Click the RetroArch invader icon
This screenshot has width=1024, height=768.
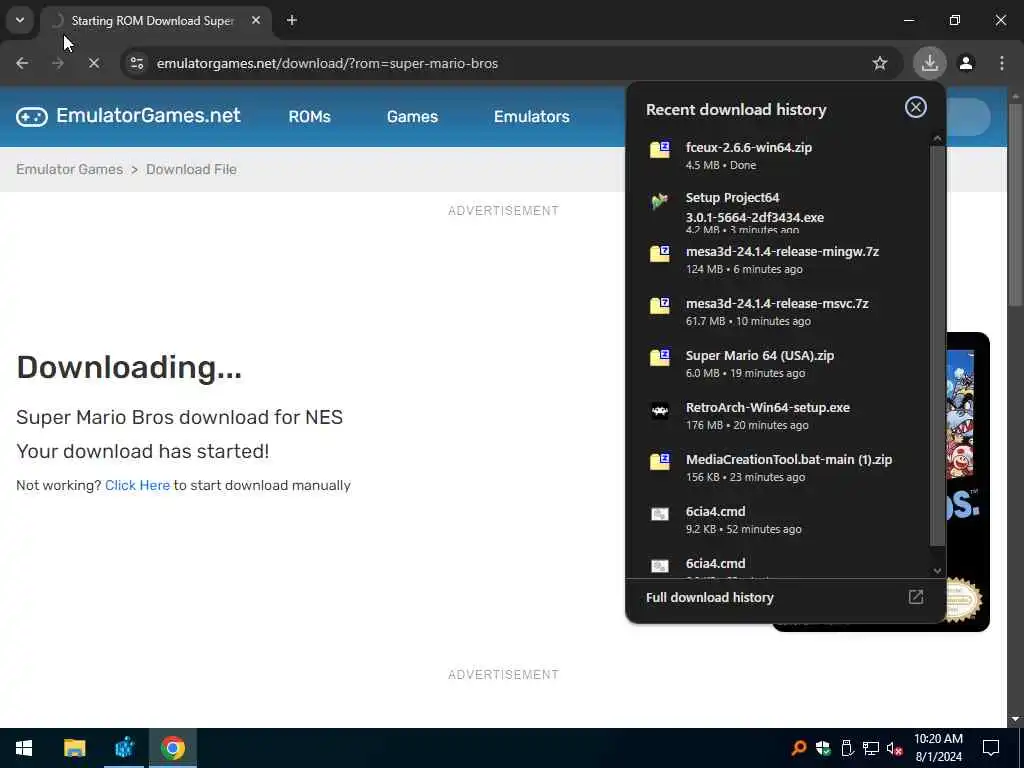pyautogui.click(x=660, y=410)
